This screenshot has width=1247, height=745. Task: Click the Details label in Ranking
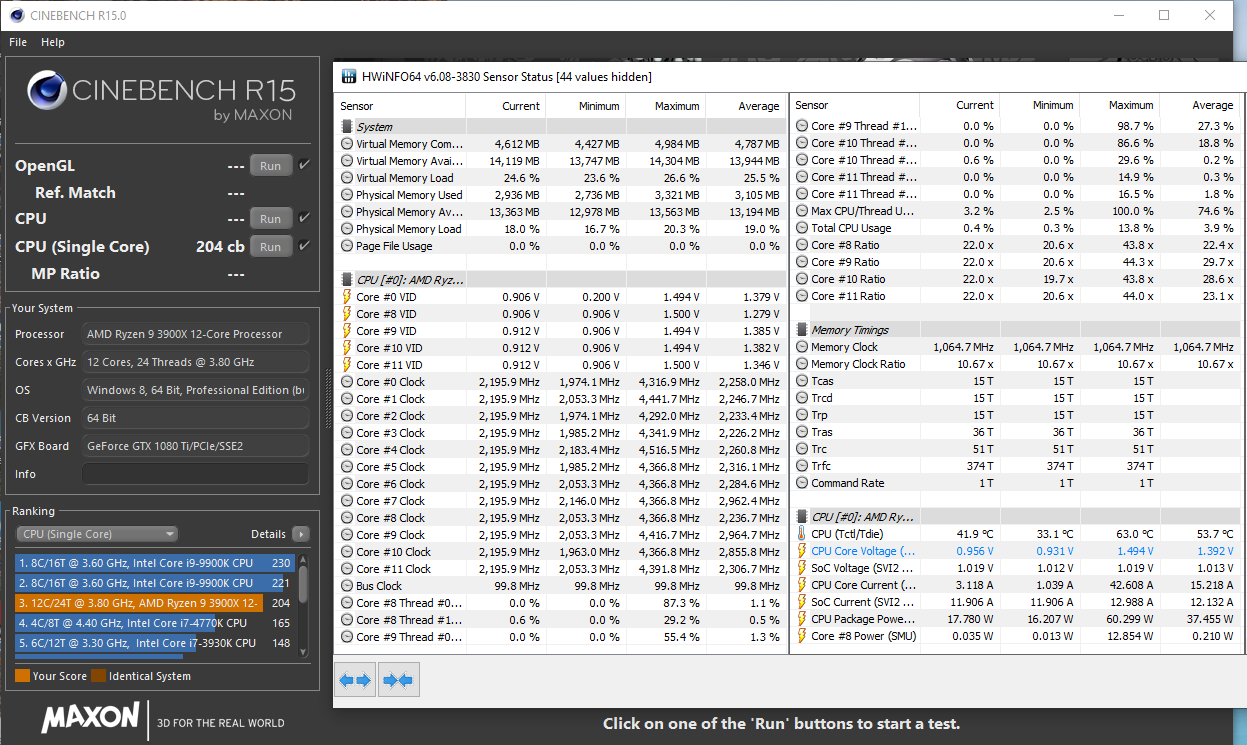(268, 534)
